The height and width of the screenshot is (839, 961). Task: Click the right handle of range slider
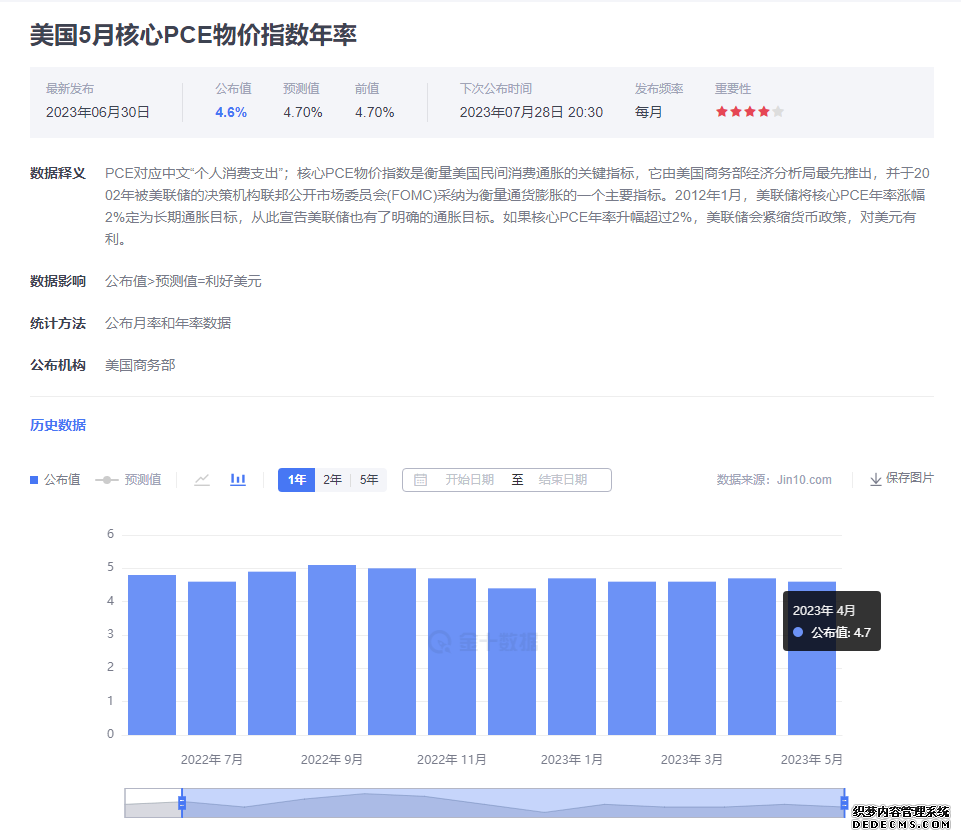pos(844,803)
